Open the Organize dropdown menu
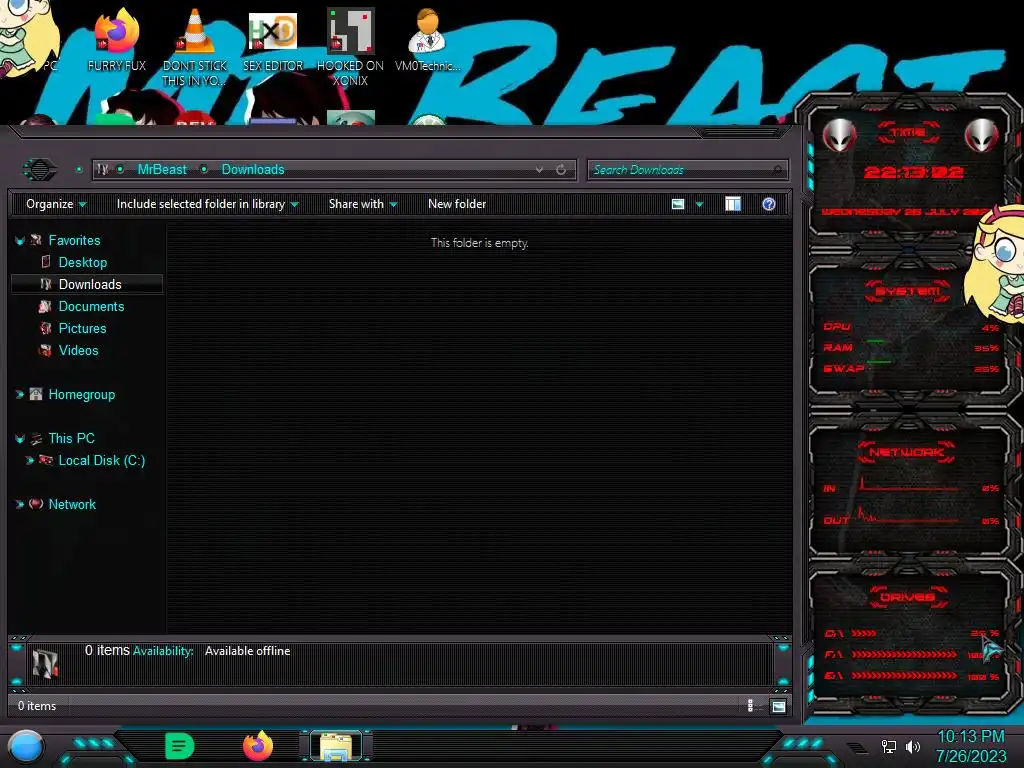Image resolution: width=1024 pixels, height=768 pixels. 56,204
